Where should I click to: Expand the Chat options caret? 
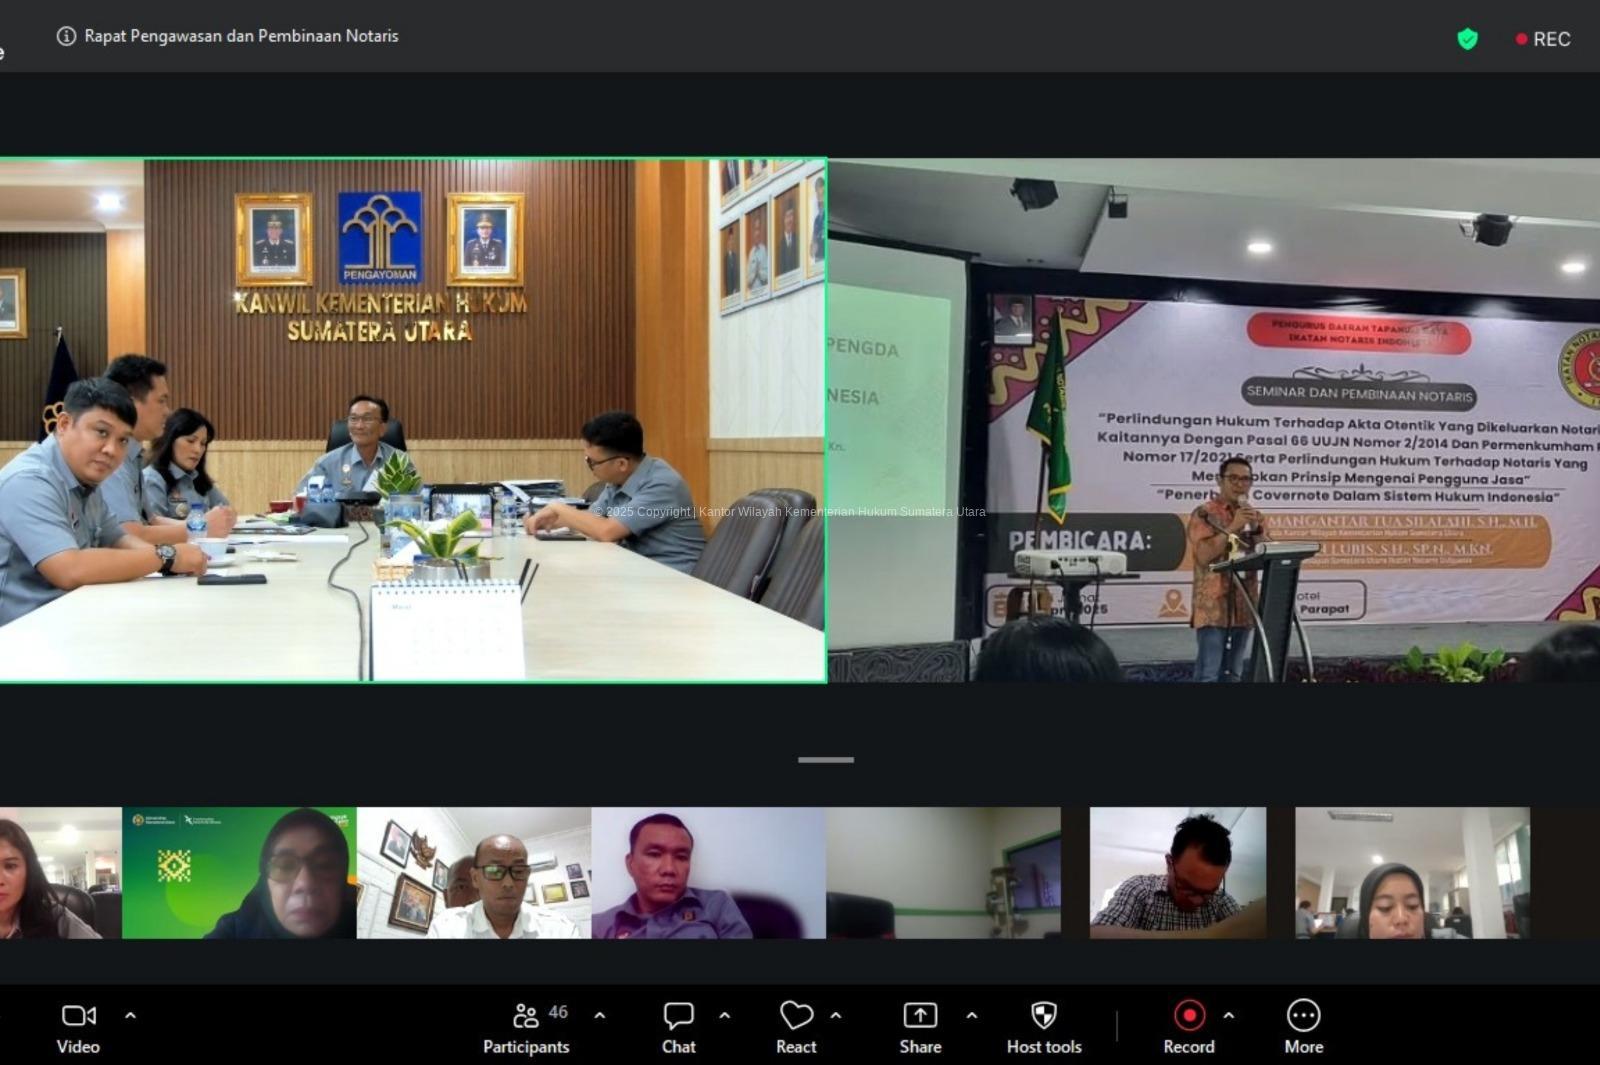(x=725, y=1015)
